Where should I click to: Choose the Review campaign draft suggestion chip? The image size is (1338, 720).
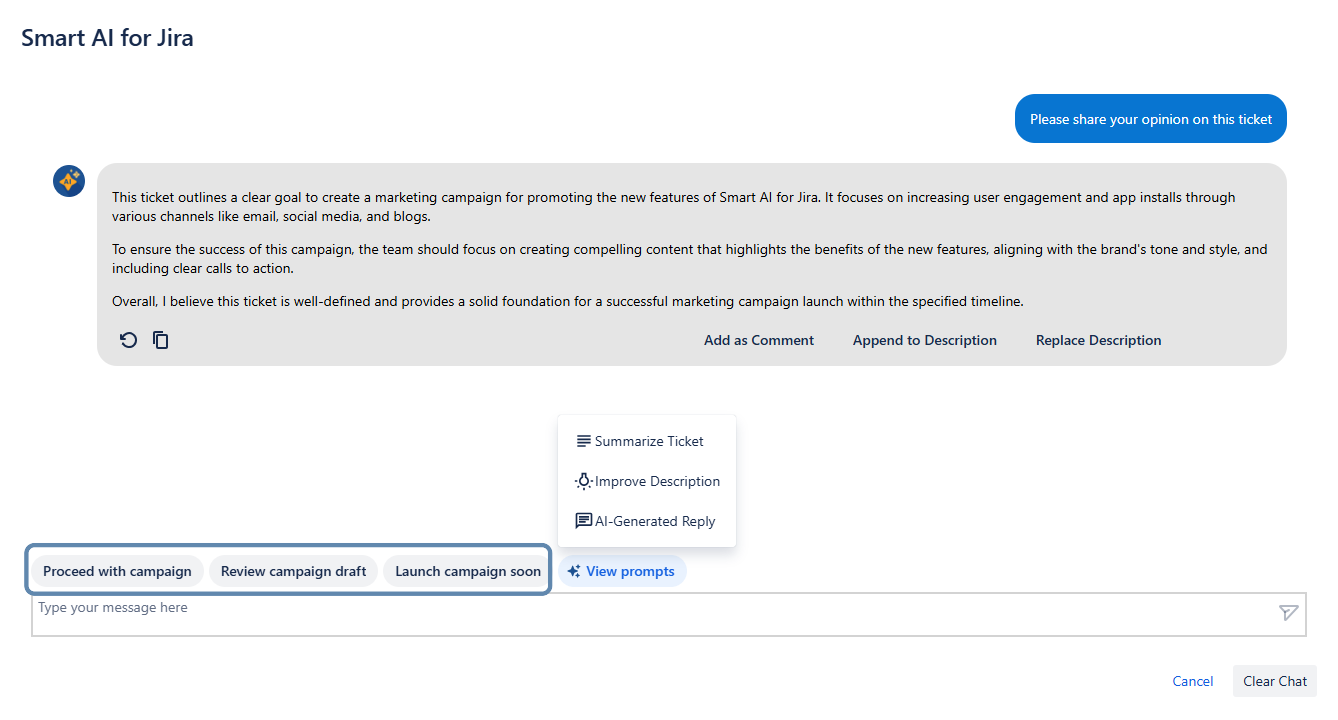coord(293,572)
